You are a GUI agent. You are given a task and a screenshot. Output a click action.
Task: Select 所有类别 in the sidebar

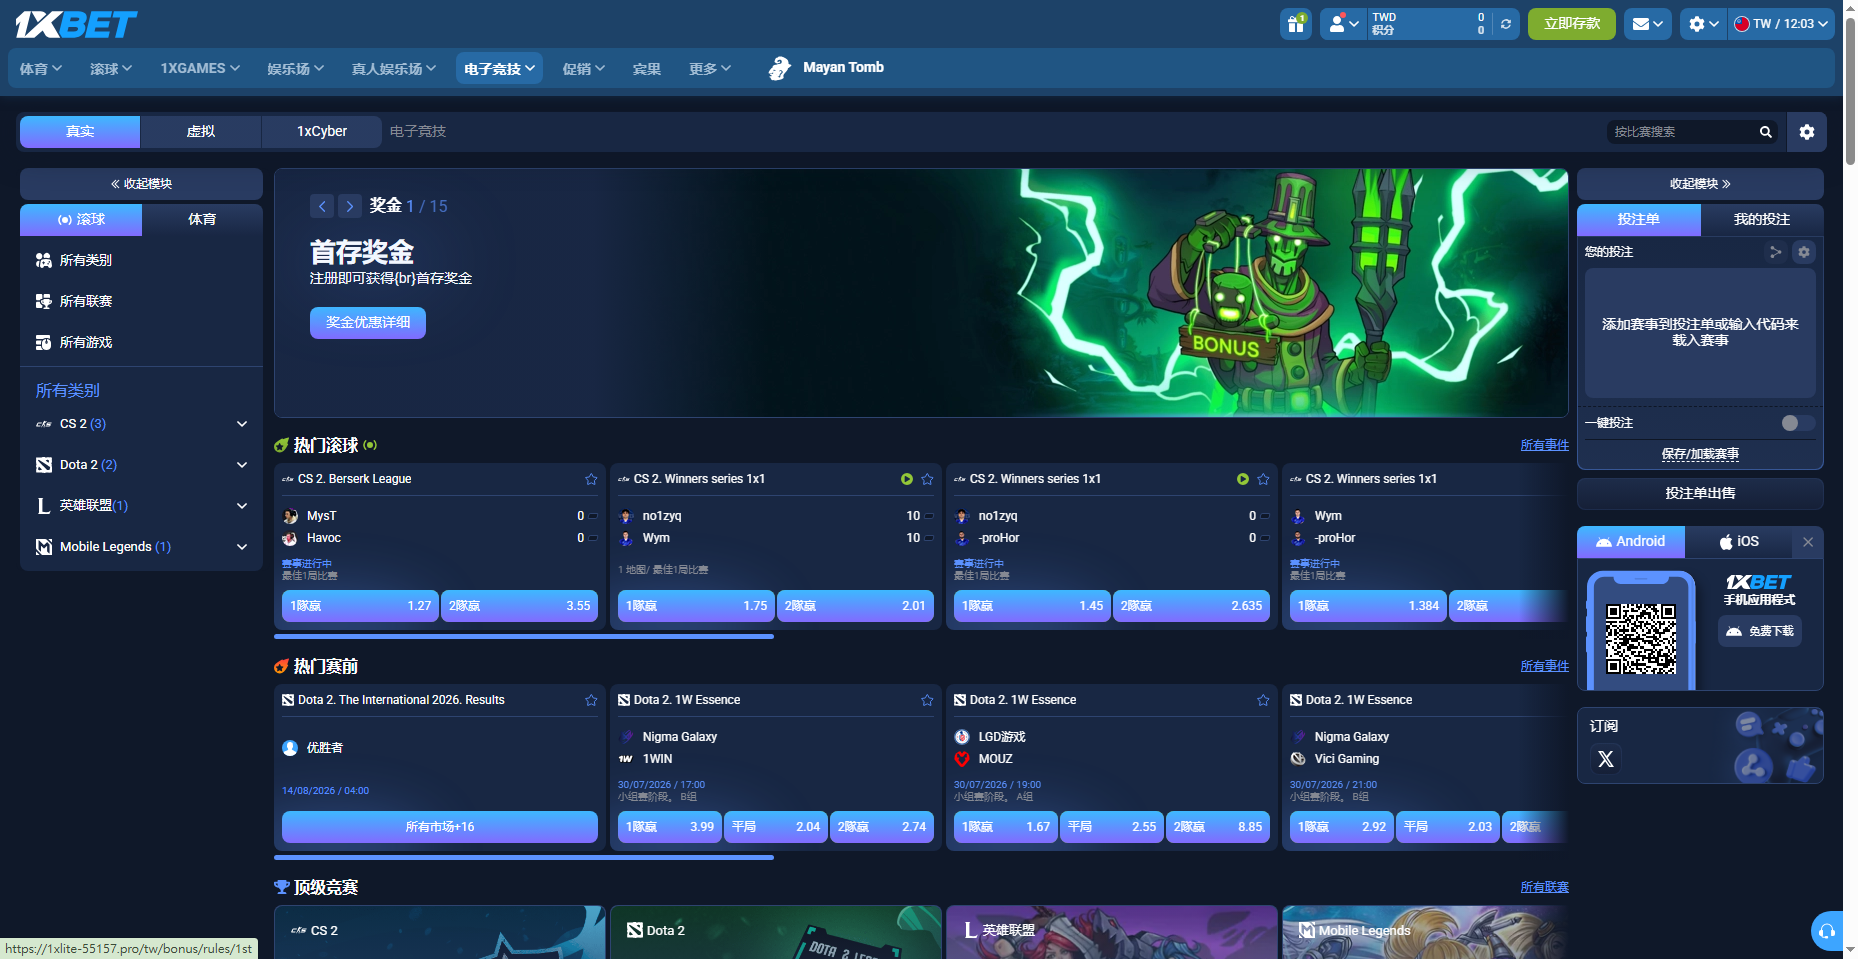pos(141,260)
